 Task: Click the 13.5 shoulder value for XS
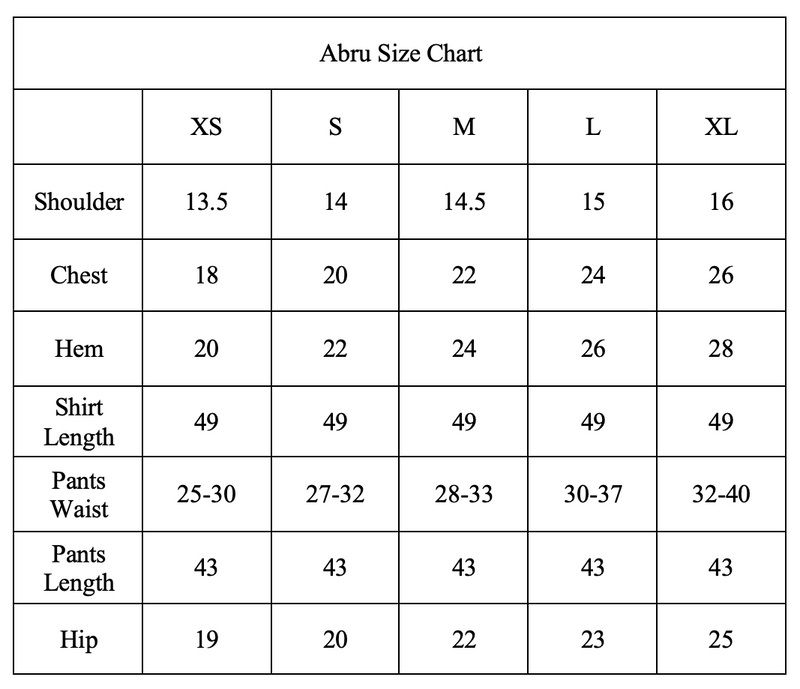point(206,202)
